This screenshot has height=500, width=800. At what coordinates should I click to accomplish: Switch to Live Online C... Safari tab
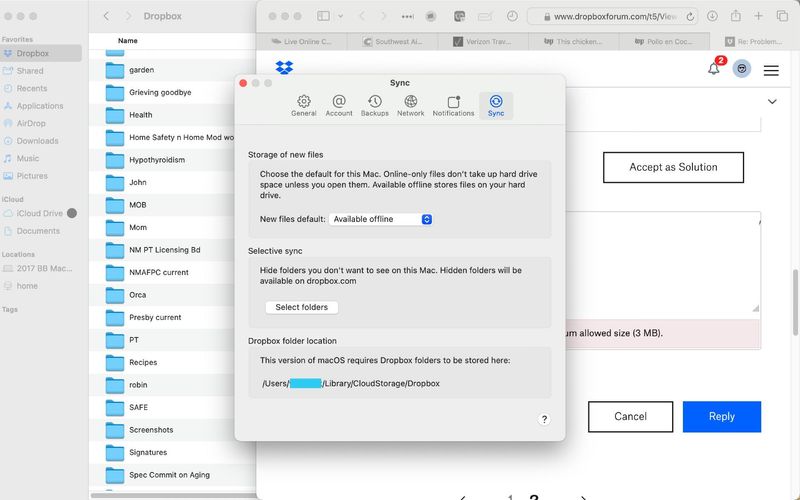pyautogui.click(x=302, y=42)
